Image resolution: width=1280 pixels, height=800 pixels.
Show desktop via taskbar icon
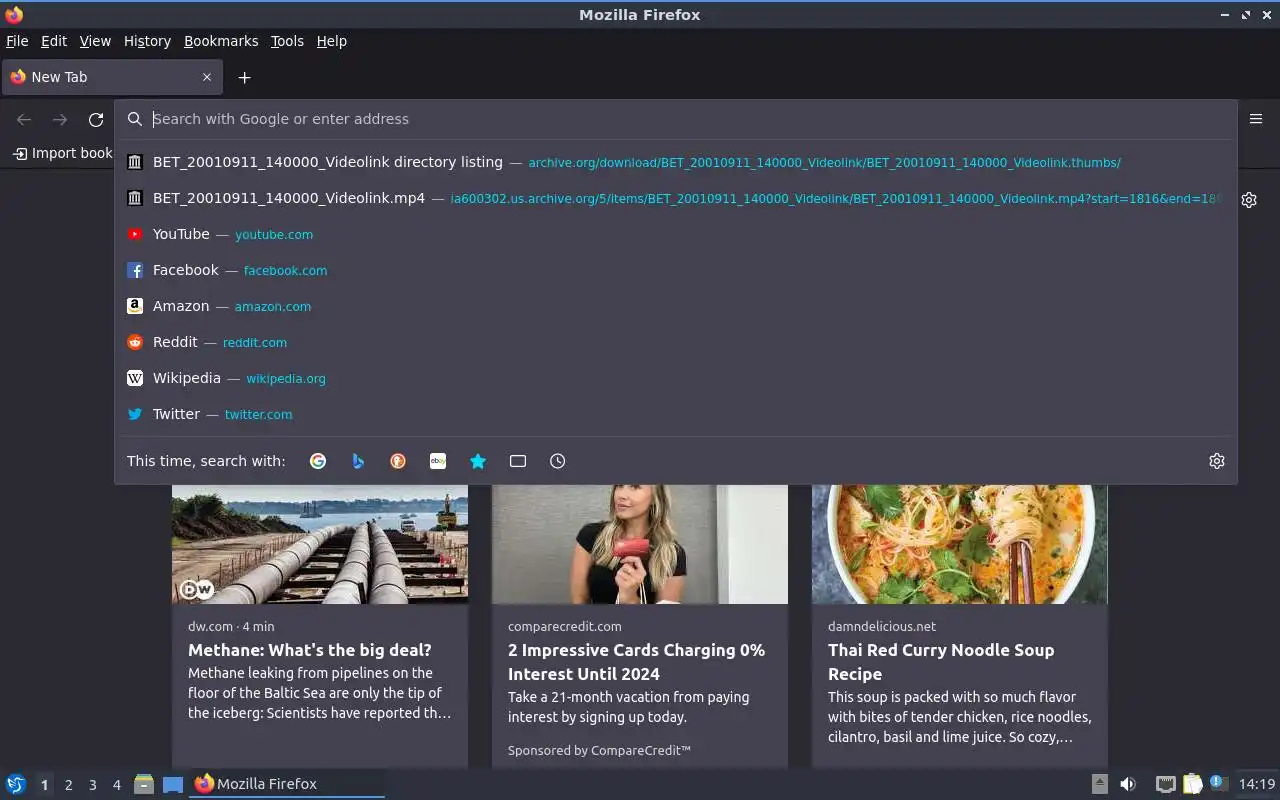pyautogui.click(x=173, y=785)
